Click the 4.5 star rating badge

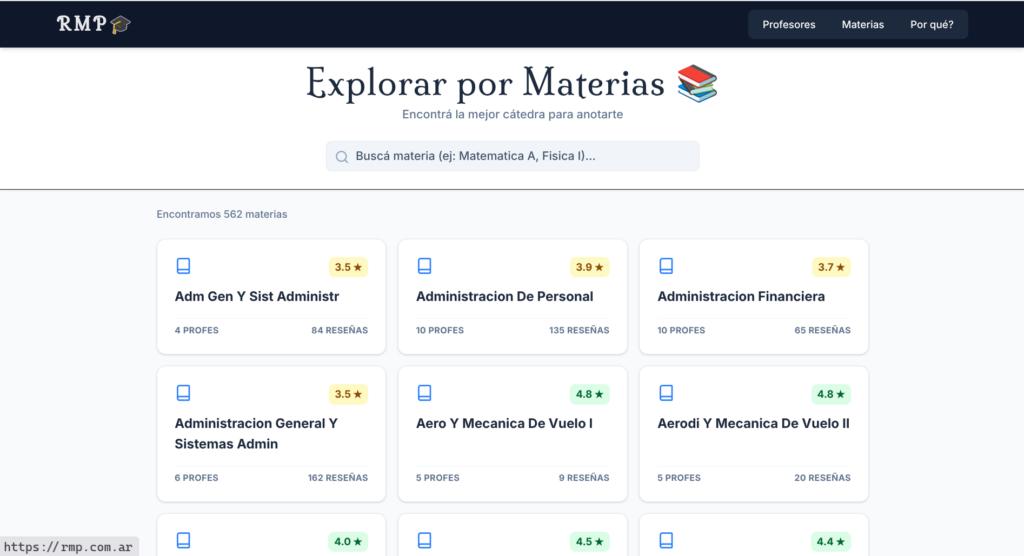coord(589,542)
